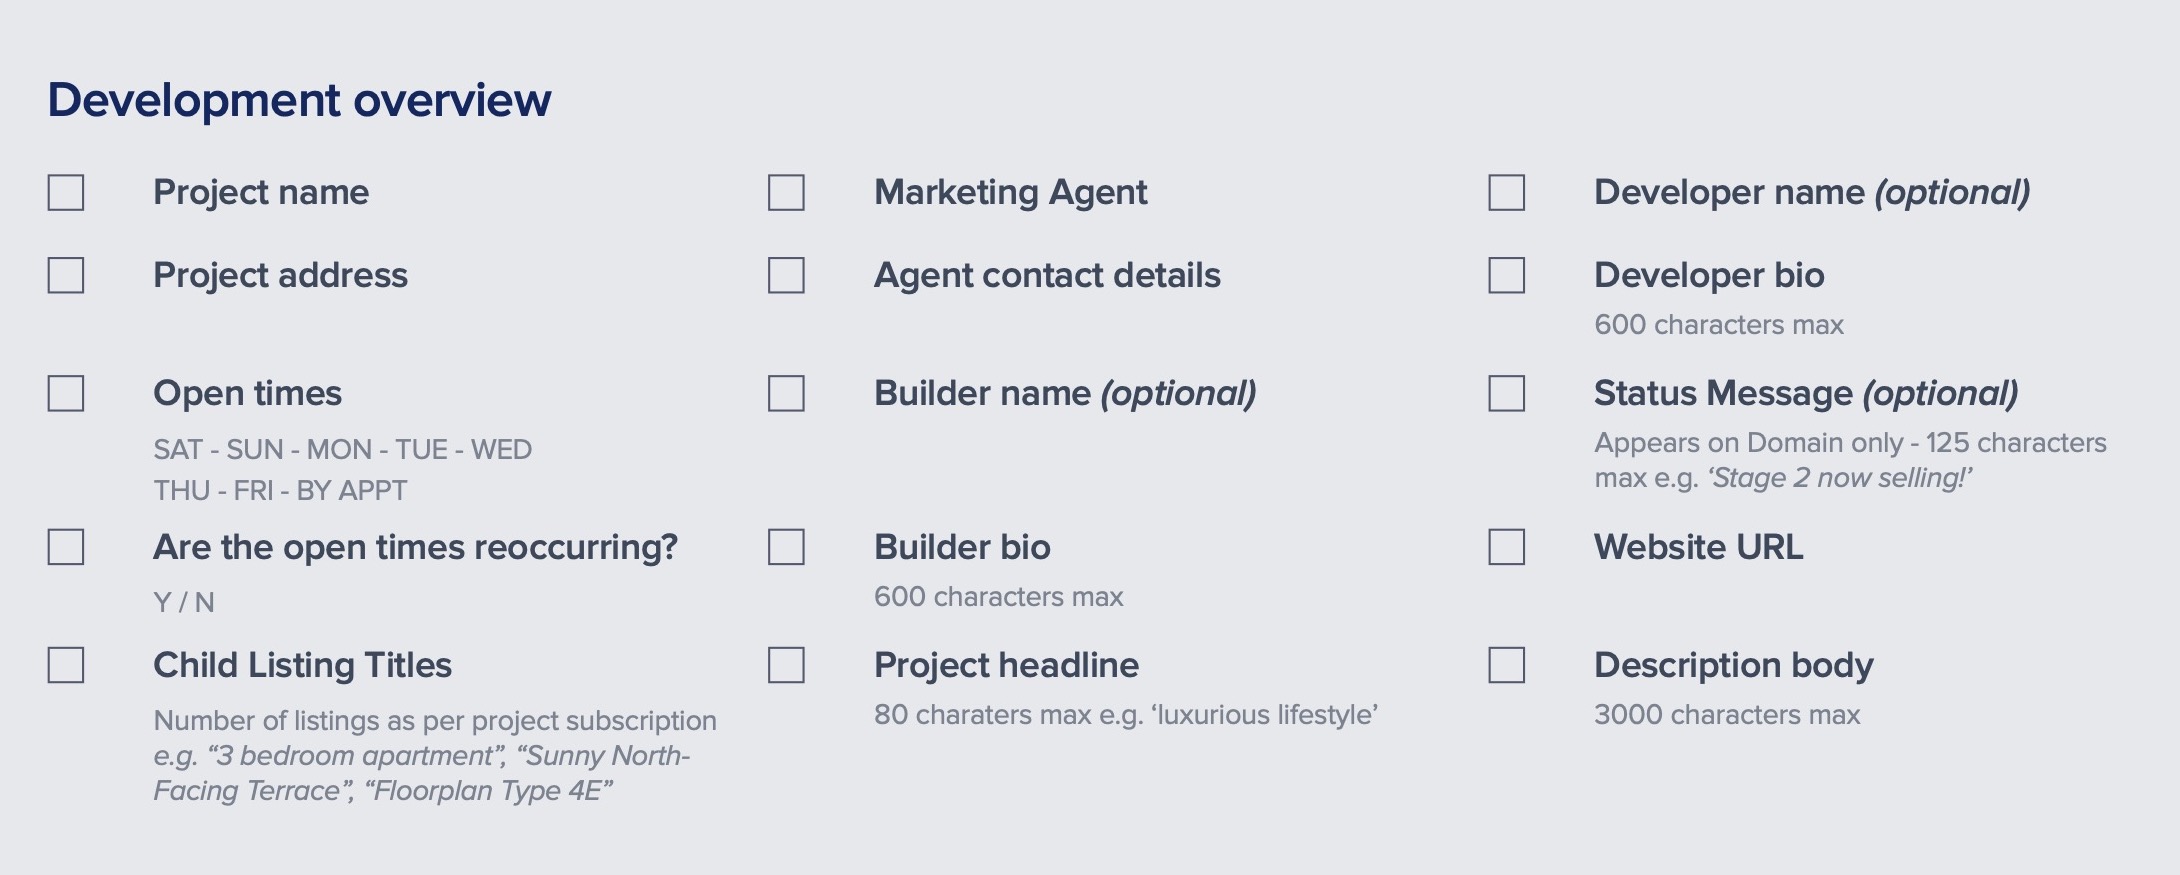
Task: Check the Builder name optional box
Action: pos(786,393)
